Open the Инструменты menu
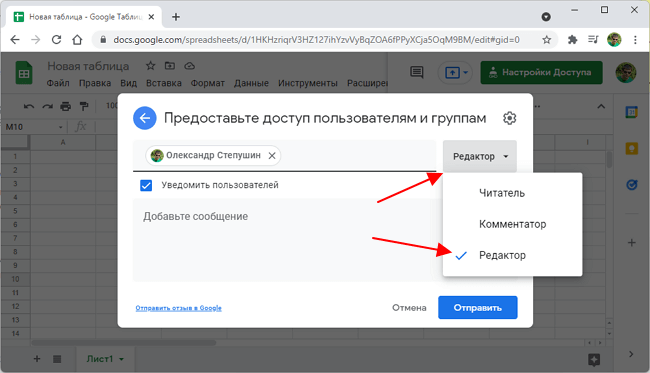650x373 pixels. [x=308, y=83]
